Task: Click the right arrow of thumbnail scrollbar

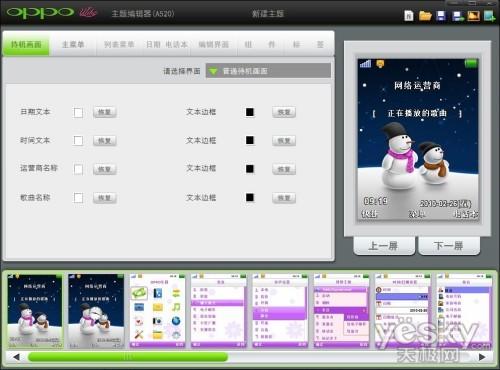Action: [x=482, y=357]
